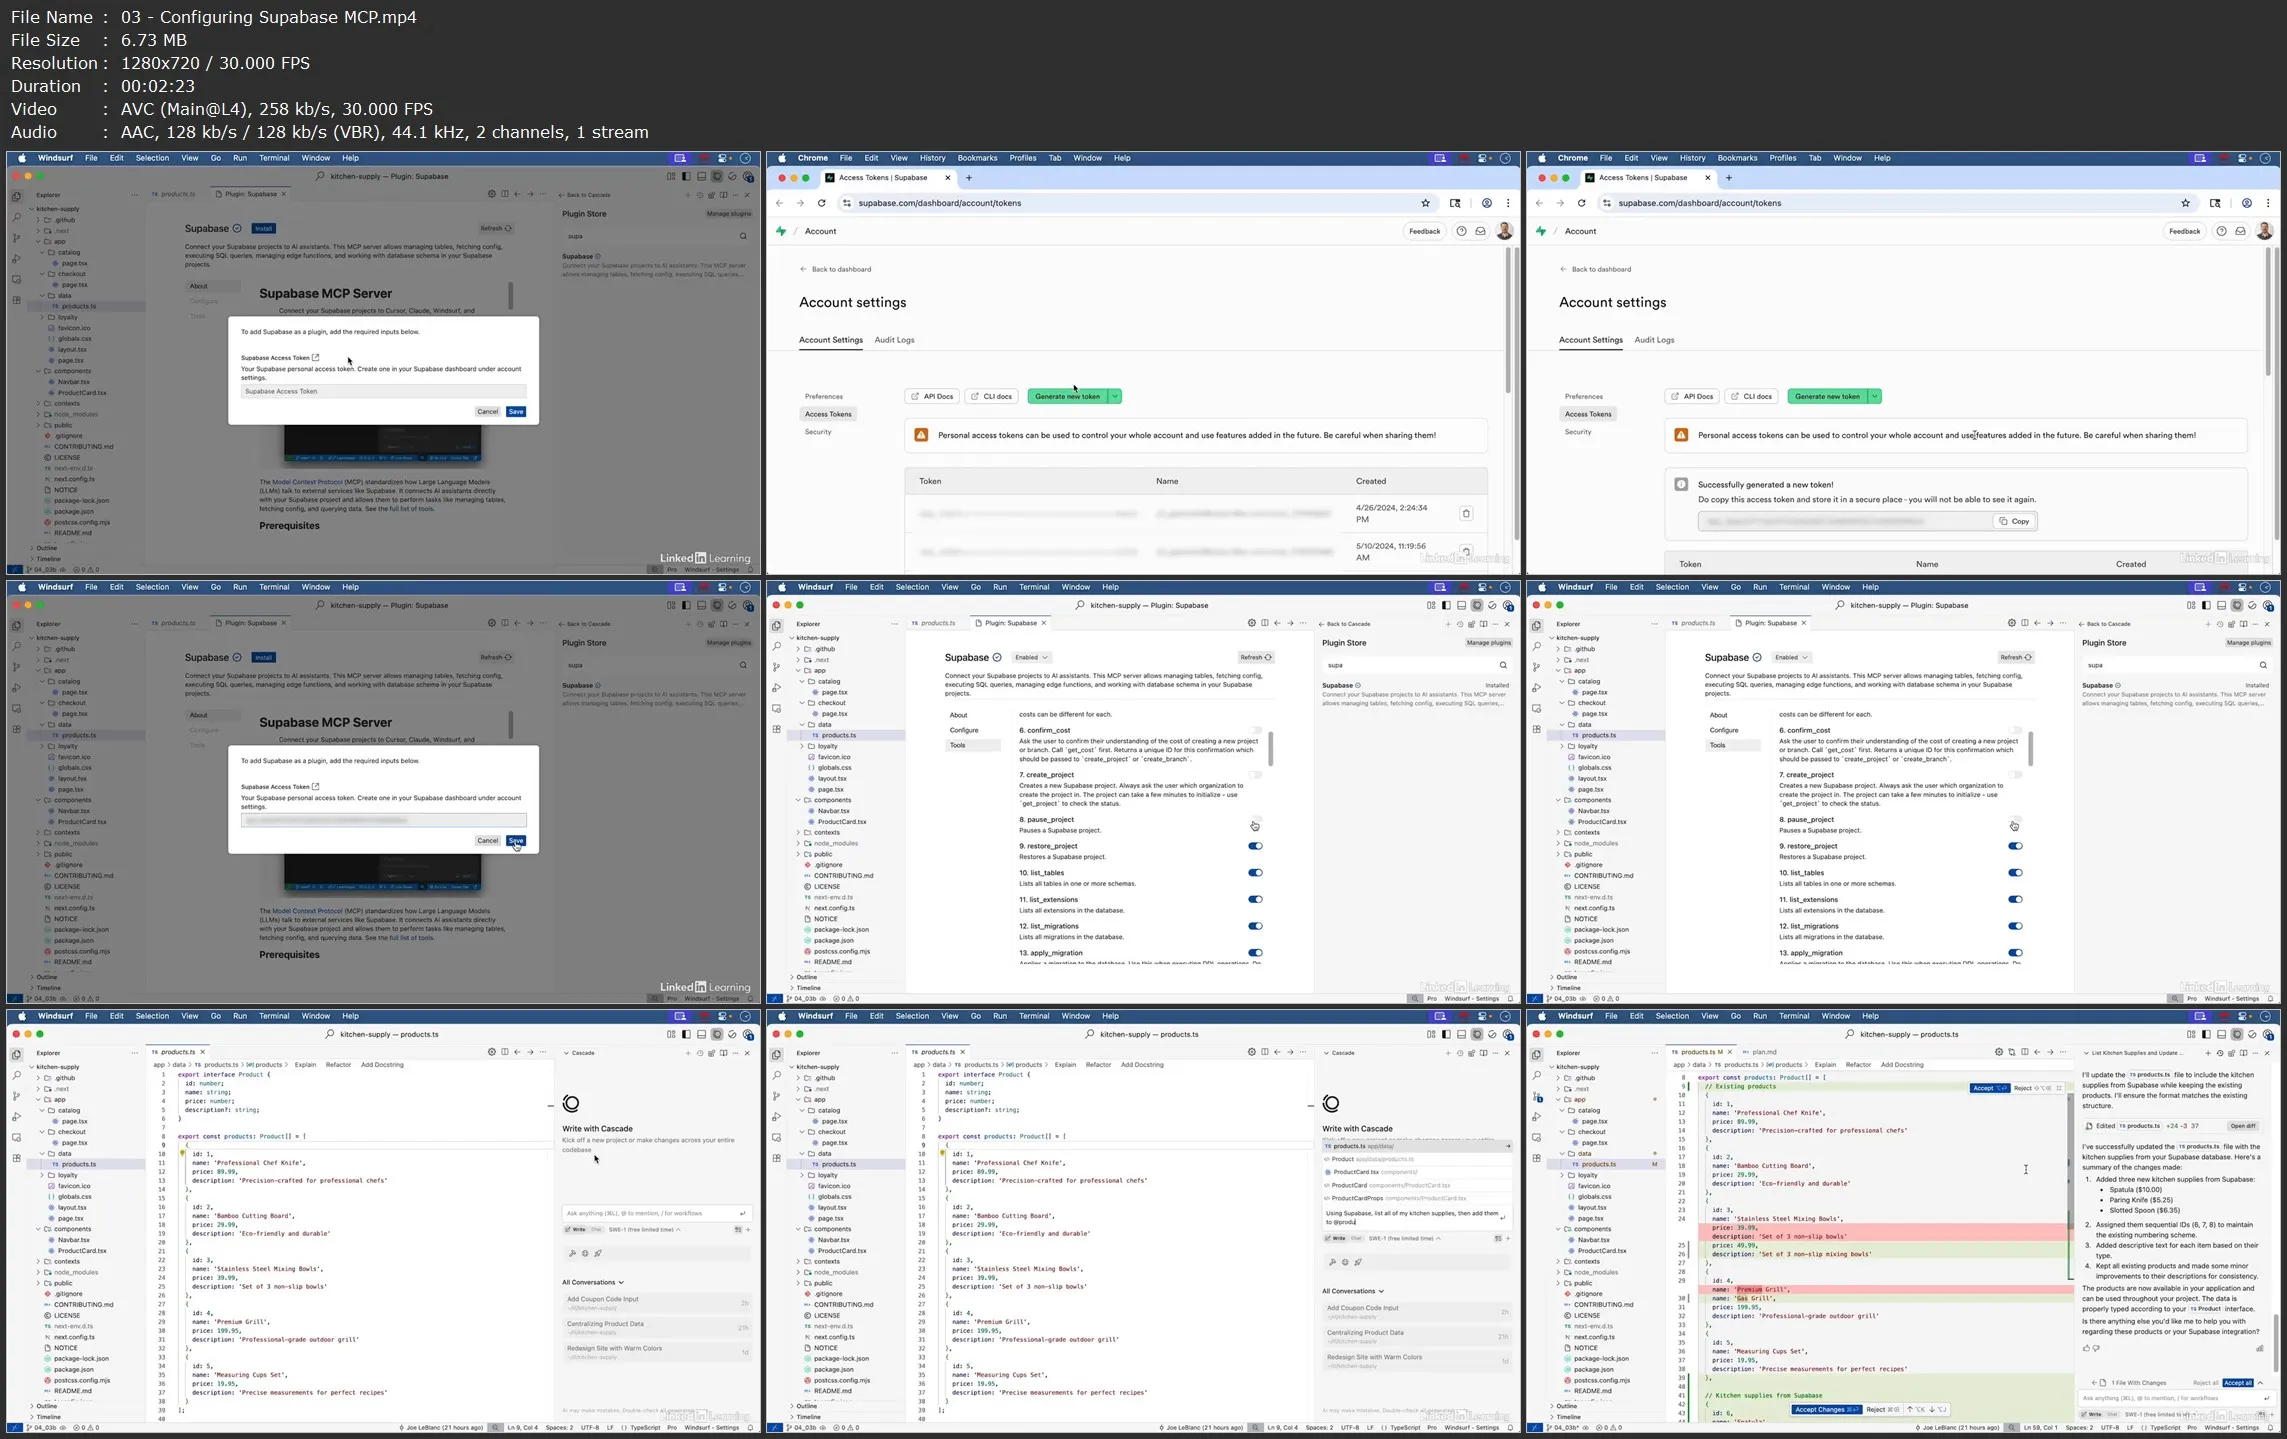Click Ask anything input in bottom-left thumbnail
2287x1439 pixels.
coord(655,1213)
